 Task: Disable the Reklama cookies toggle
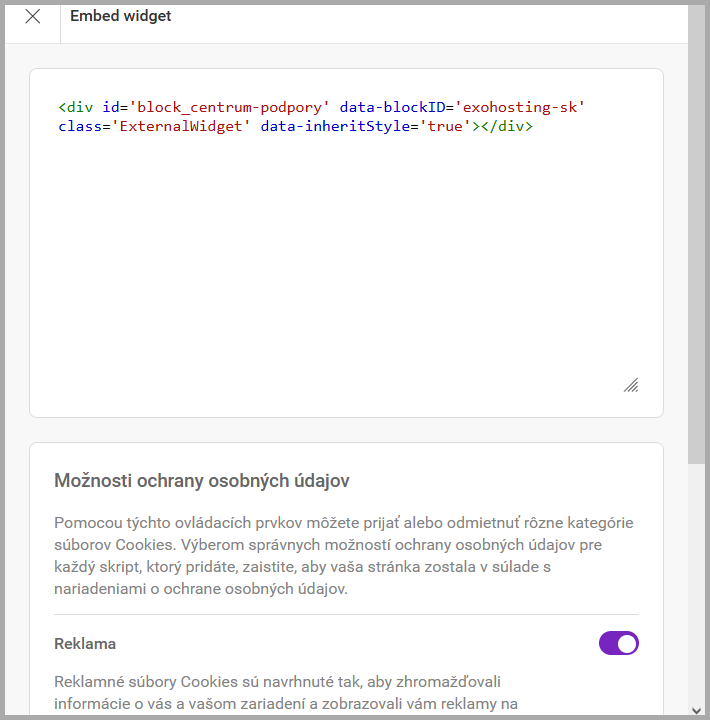pyautogui.click(x=618, y=643)
